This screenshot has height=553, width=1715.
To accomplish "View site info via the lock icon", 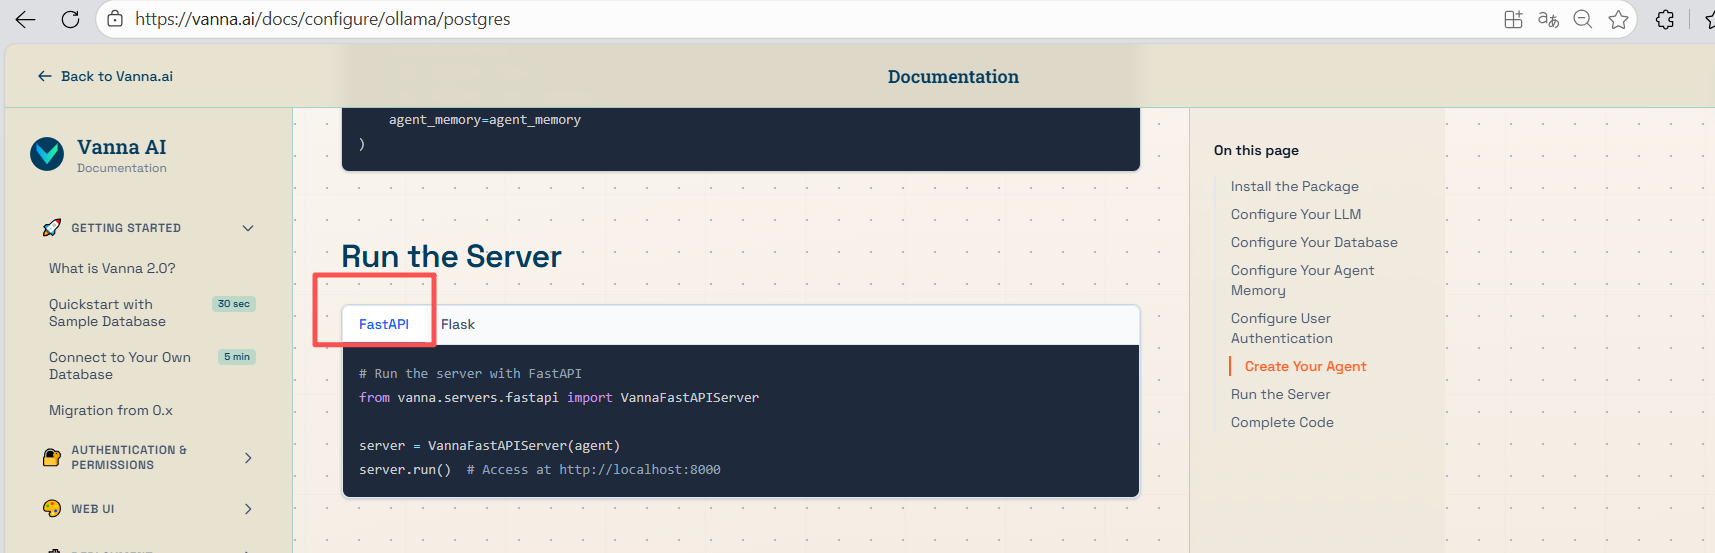I will pyautogui.click(x=115, y=19).
